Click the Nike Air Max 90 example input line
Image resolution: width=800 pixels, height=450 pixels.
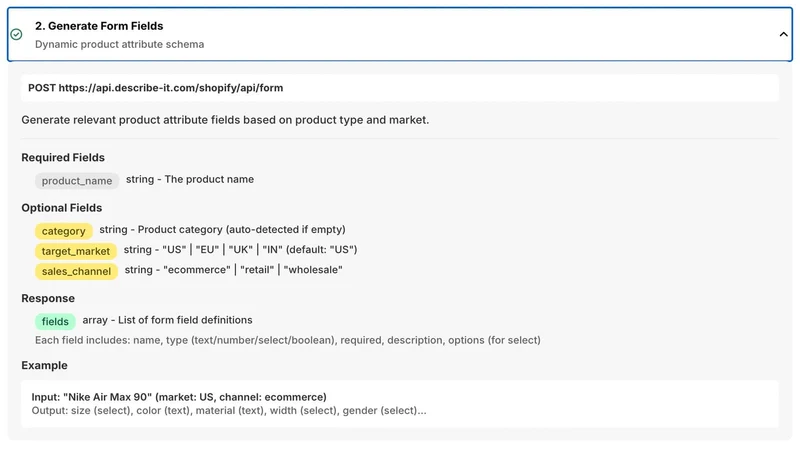179,397
